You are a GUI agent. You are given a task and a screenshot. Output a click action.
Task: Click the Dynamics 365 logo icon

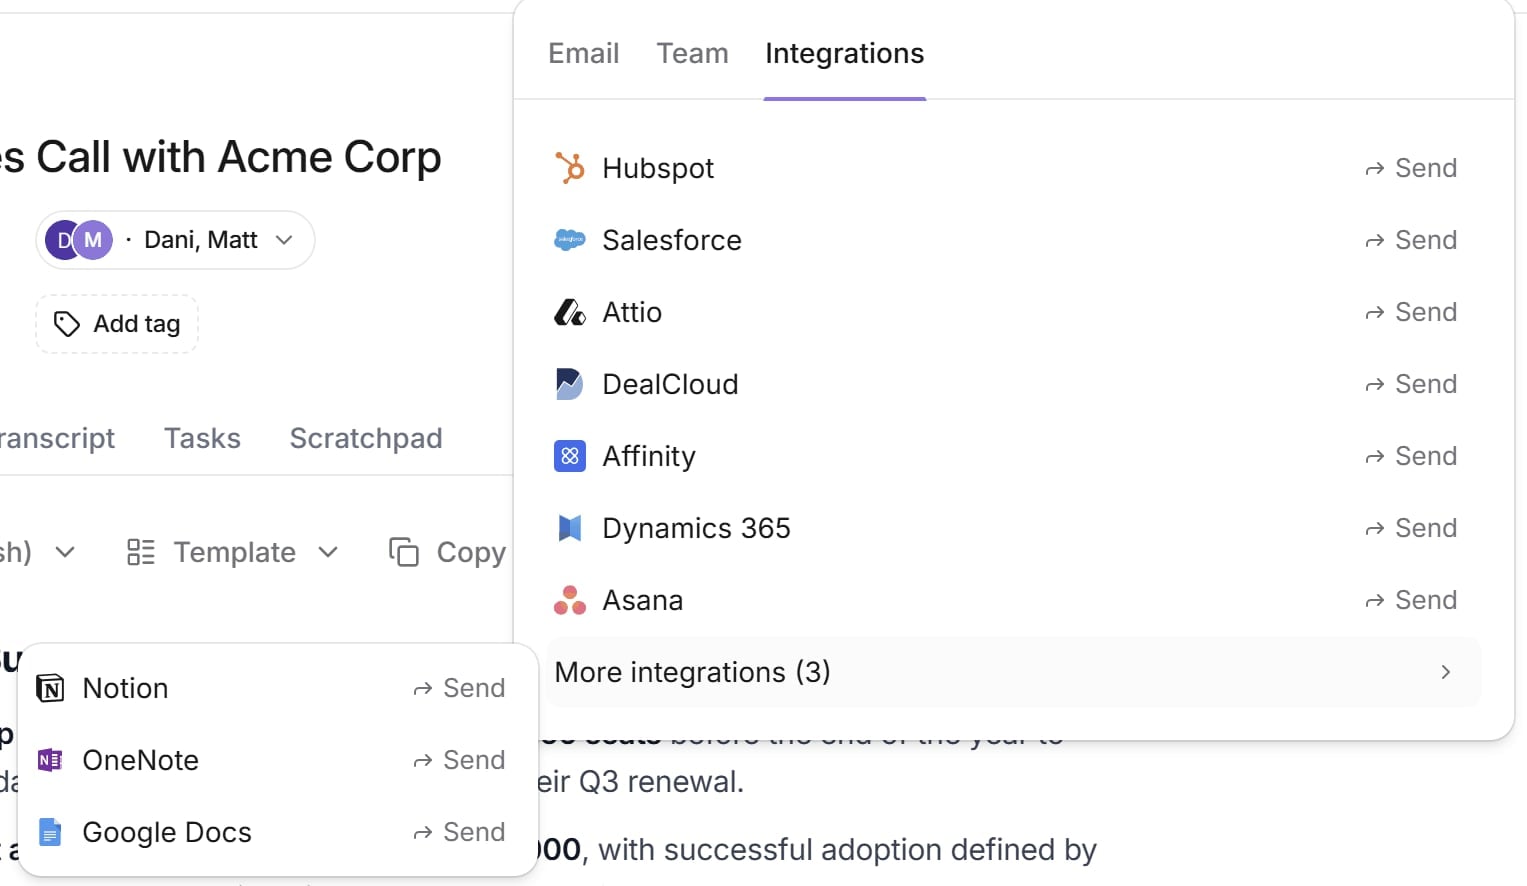click(x=570, y=528)
